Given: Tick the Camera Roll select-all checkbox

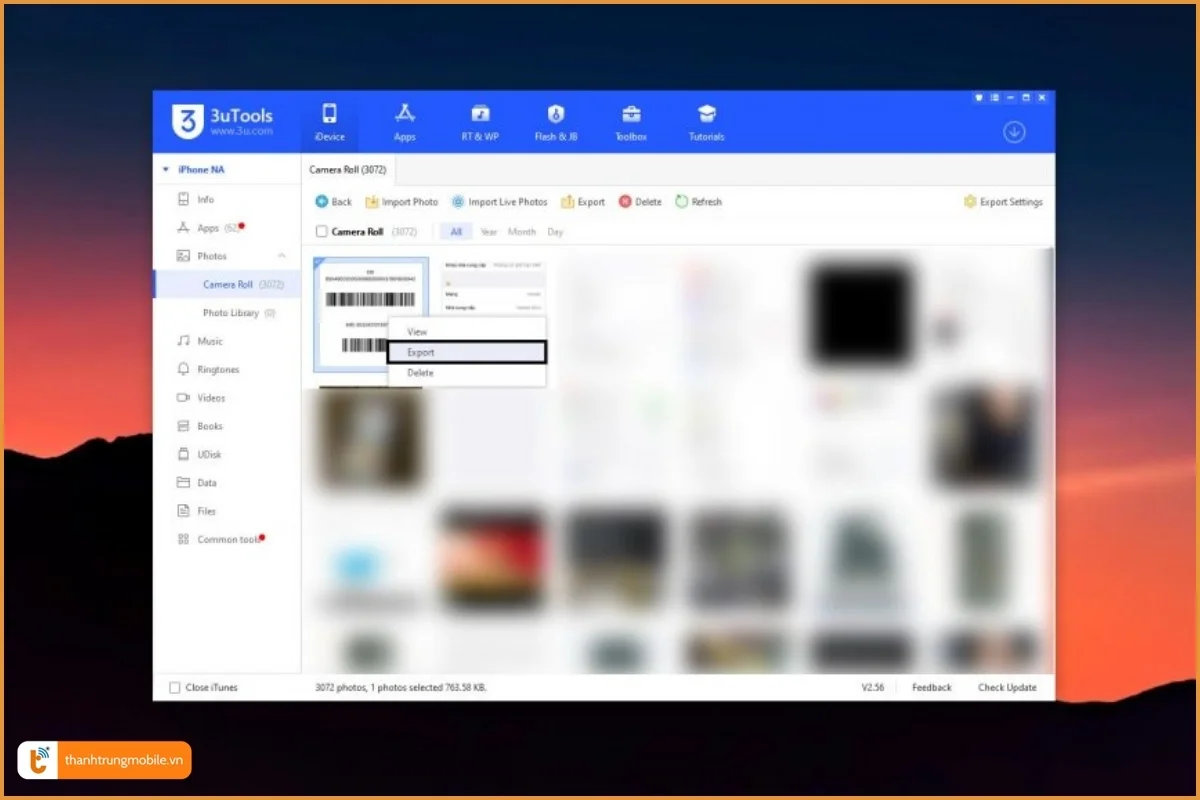Looking at the screenshot, I should 321,231.
